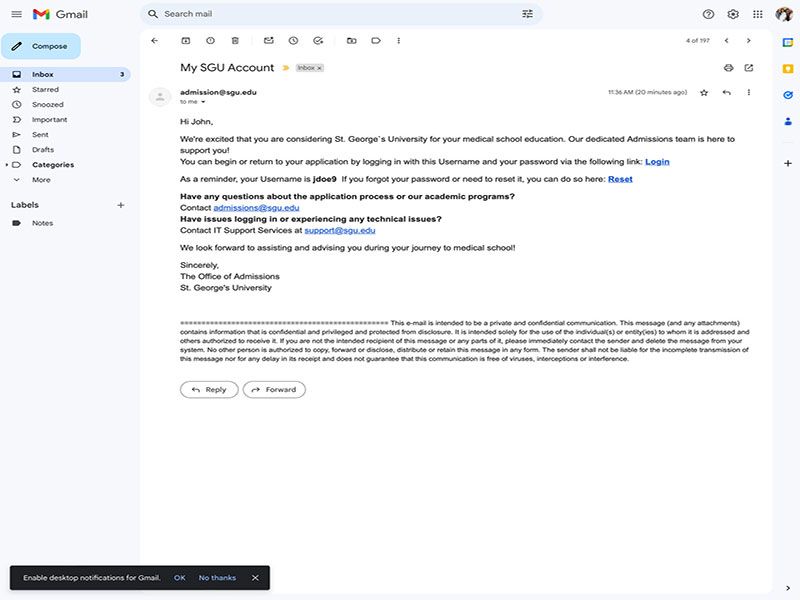This screenshot has width=800, height=600.
Task: Snooze this email
Action: [292, 42]
